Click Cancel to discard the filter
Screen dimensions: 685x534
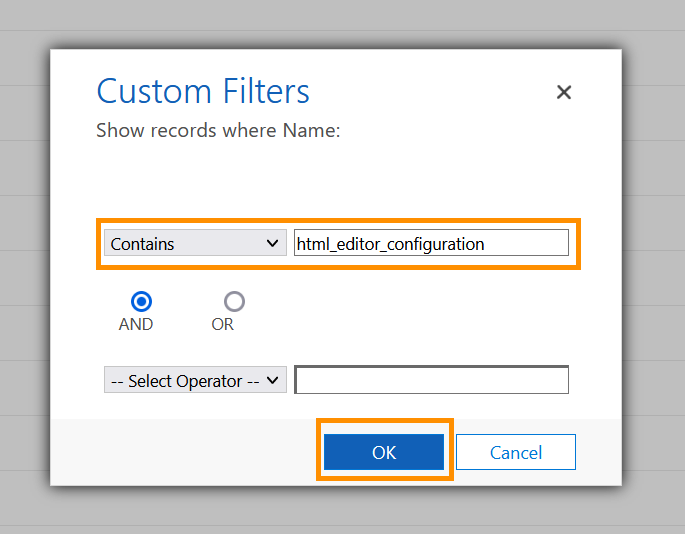(515, 452)
